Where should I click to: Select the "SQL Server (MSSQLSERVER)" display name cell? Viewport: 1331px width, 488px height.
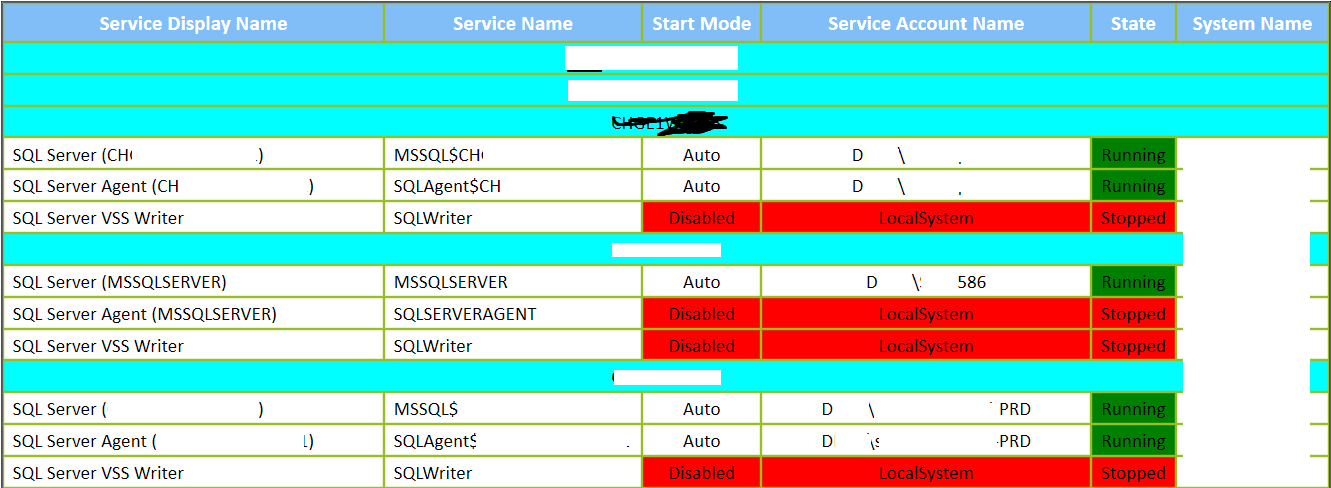click(x=193, y=282)
